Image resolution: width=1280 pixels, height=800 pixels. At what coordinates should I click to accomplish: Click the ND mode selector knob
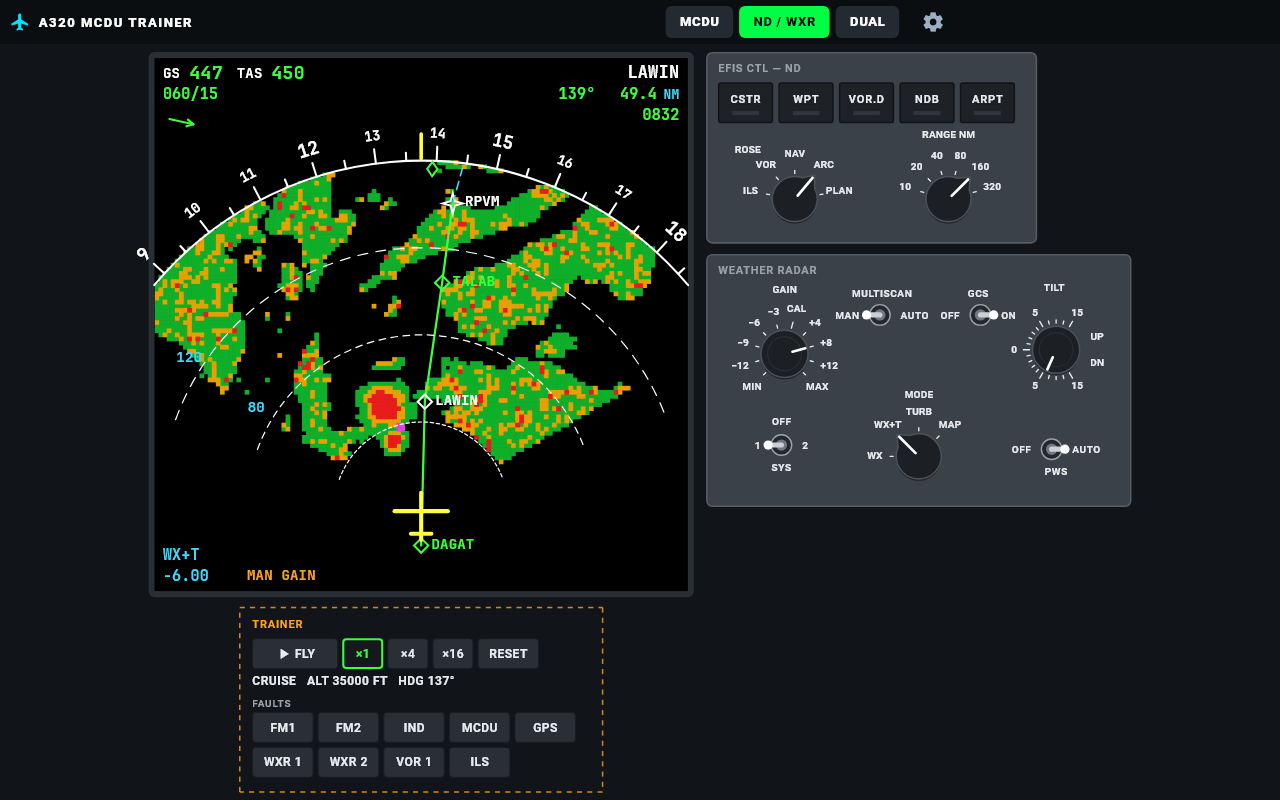(x=795, y=199)
